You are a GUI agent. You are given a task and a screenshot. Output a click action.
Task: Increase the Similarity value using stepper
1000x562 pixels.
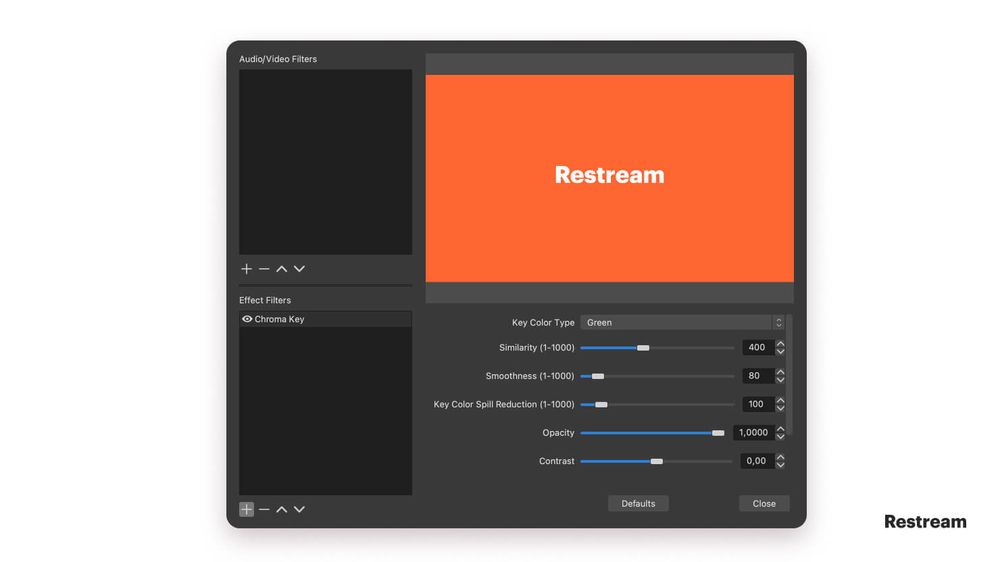780,344
